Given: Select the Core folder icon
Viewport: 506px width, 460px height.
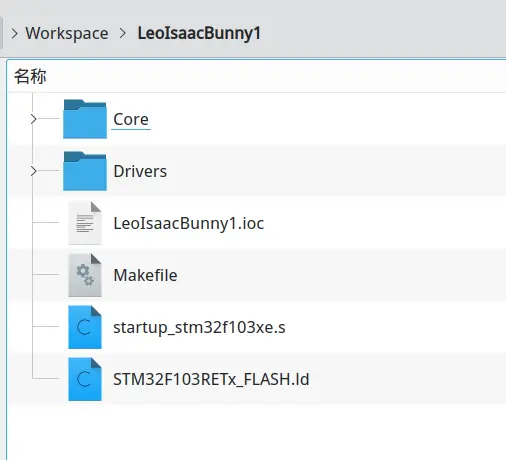Looking at the screenshot, I should pyautogui.click(x=85, y=119).
